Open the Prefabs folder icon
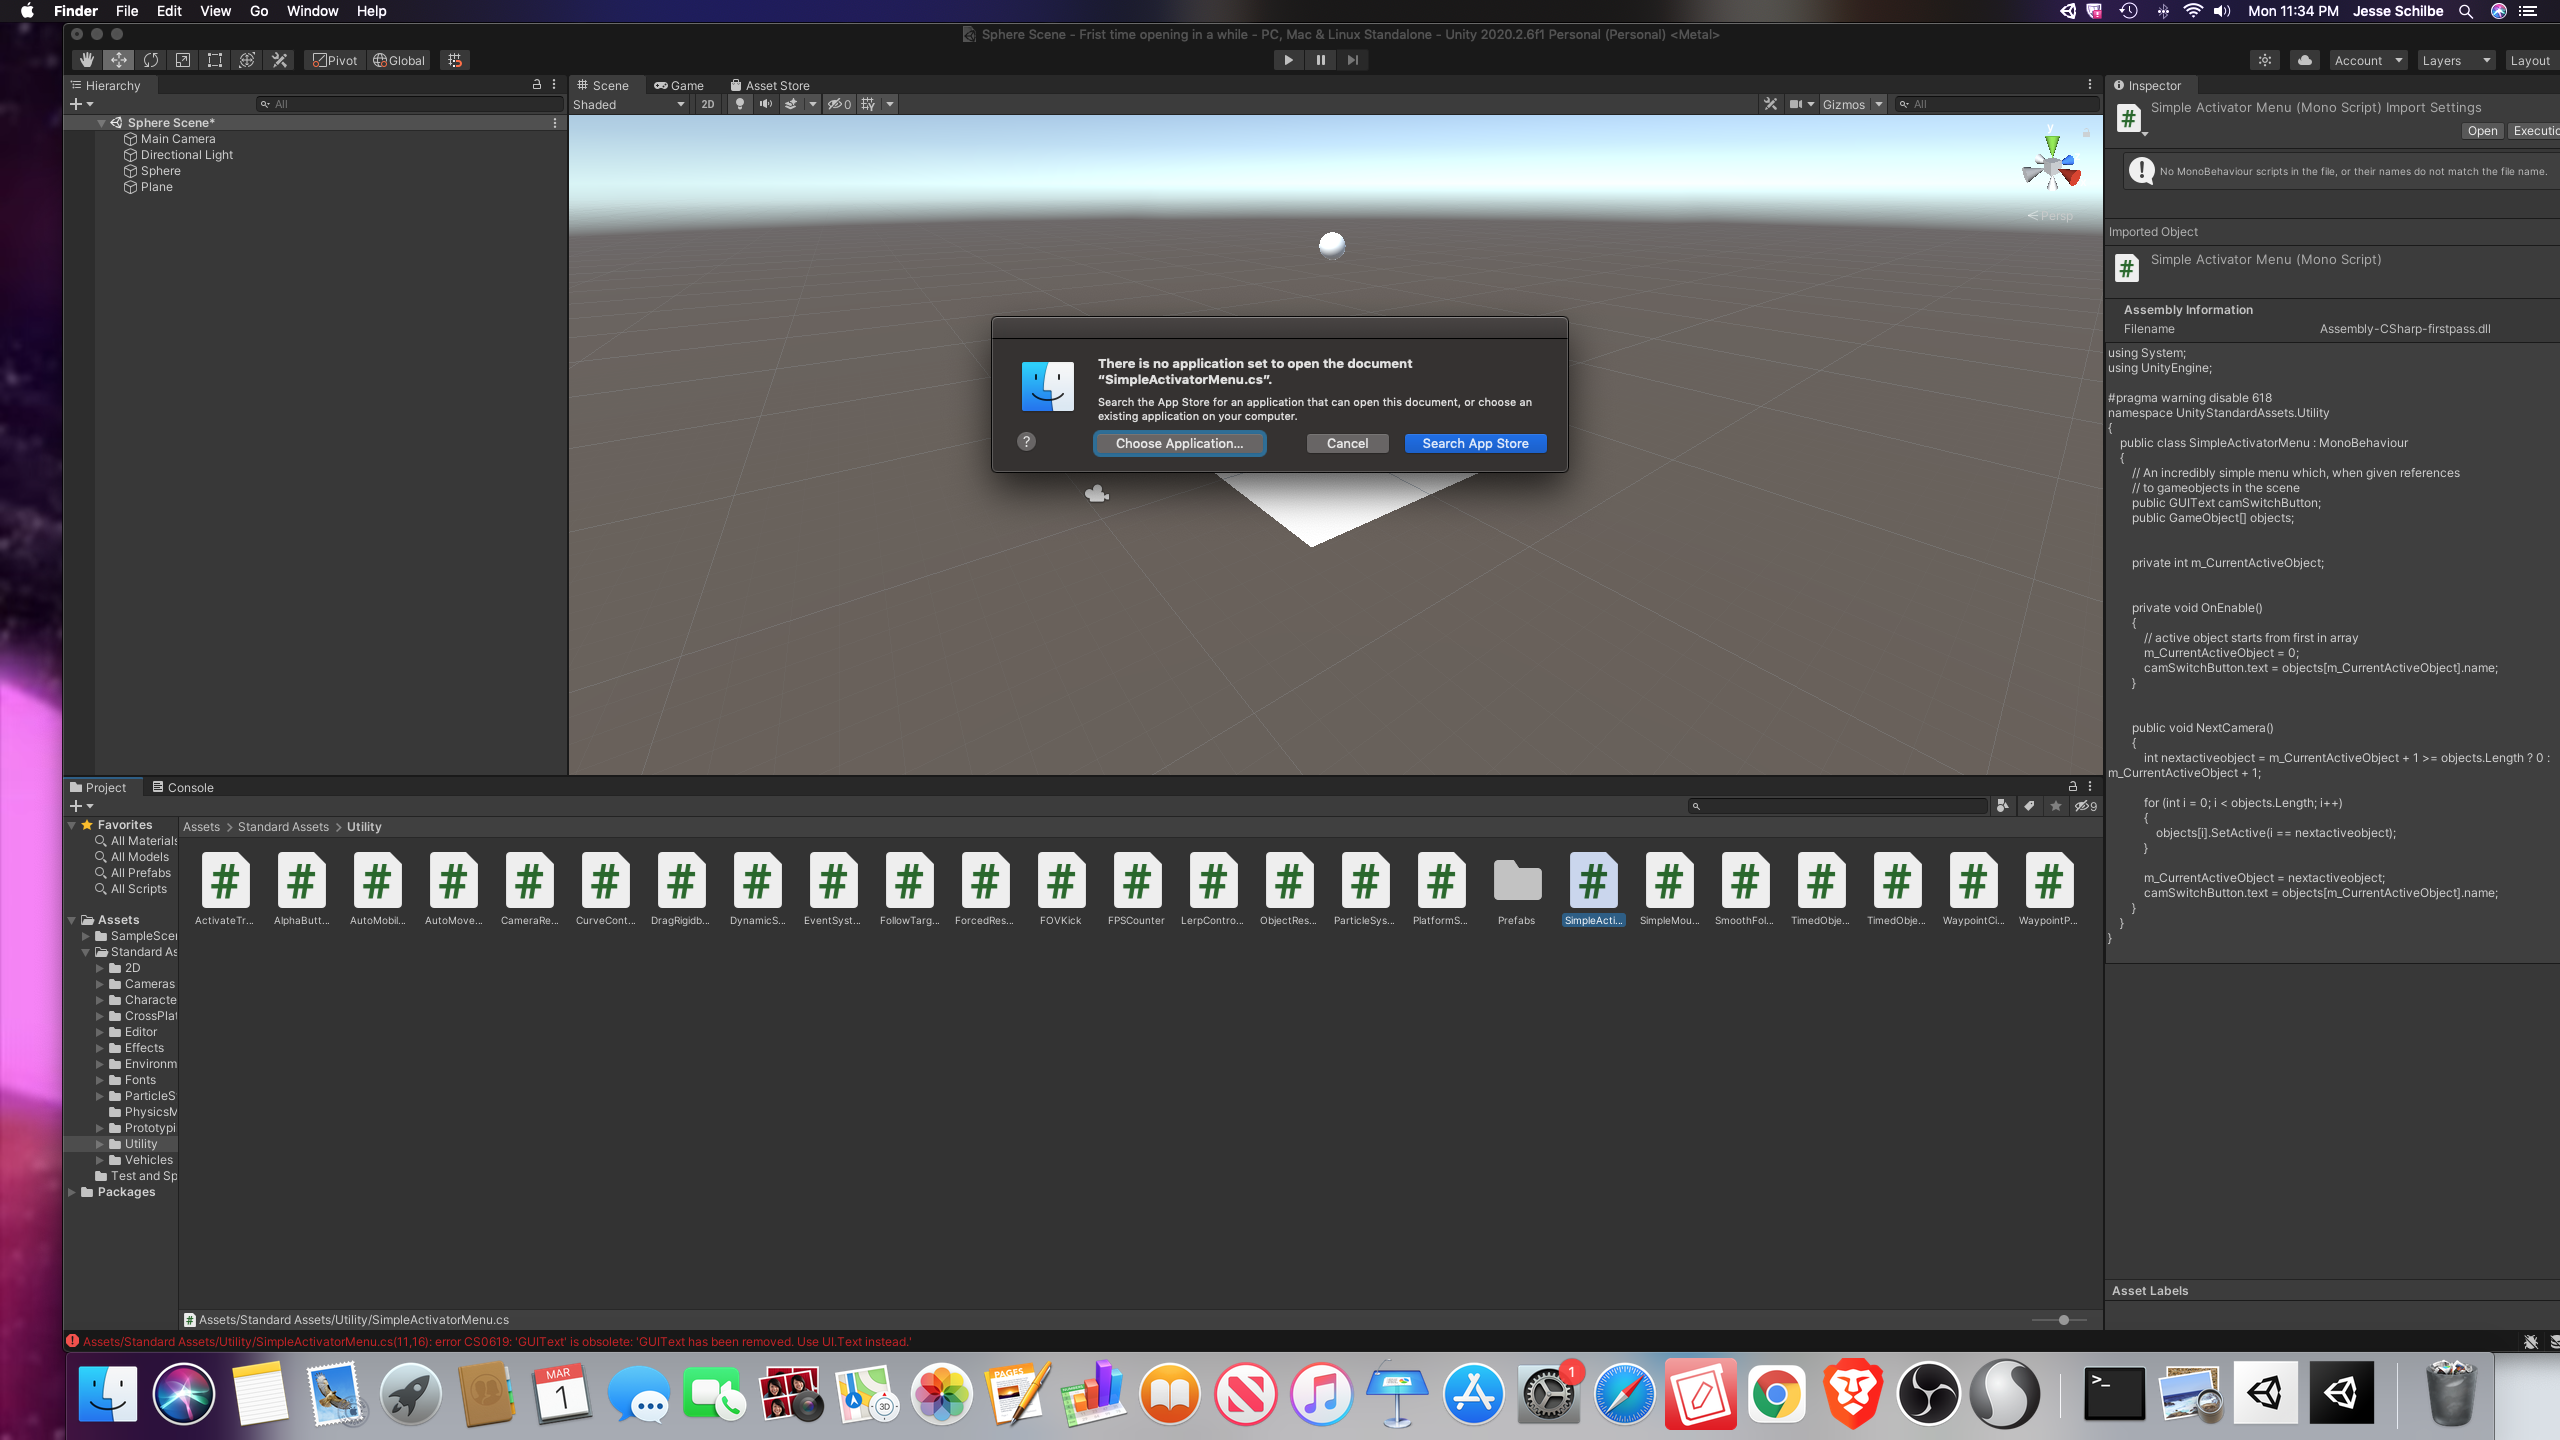 point(1516,882)
